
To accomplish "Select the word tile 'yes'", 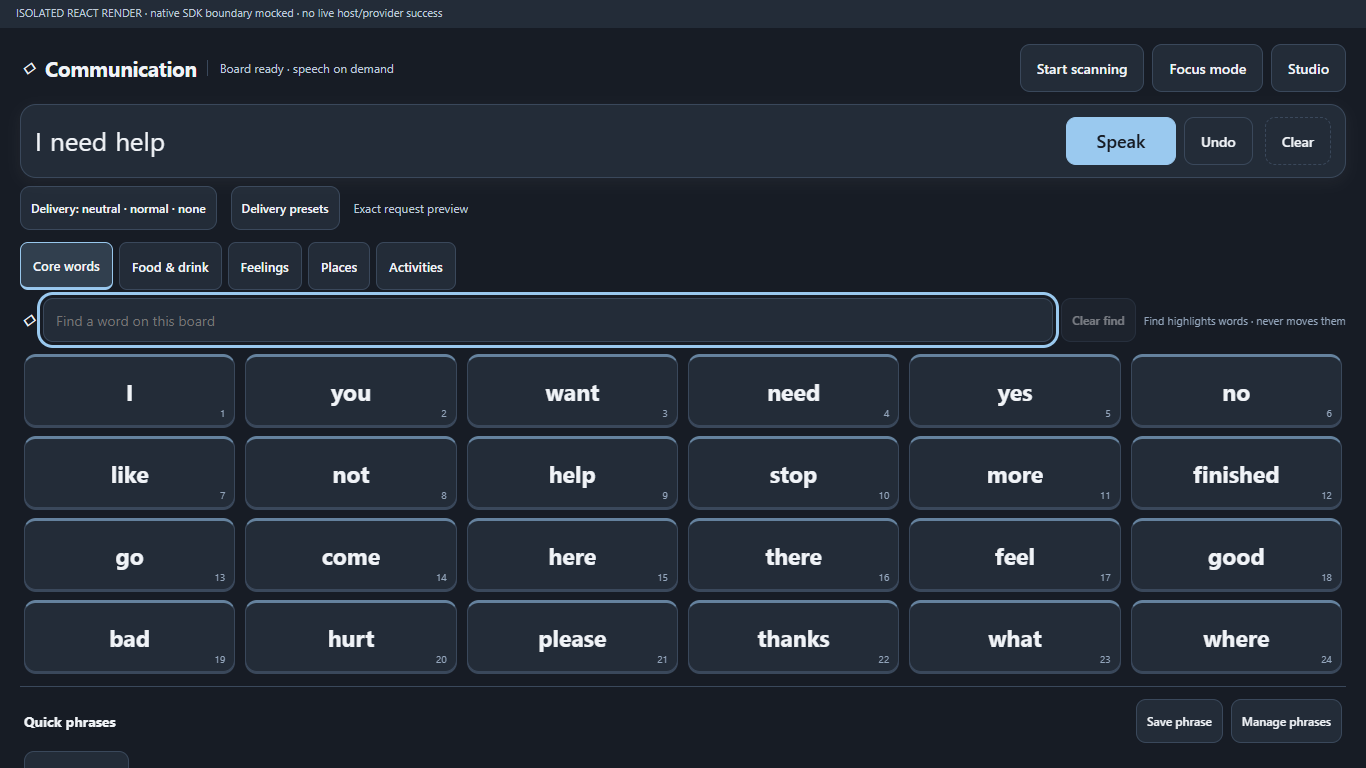I will tap(1015, 391).
